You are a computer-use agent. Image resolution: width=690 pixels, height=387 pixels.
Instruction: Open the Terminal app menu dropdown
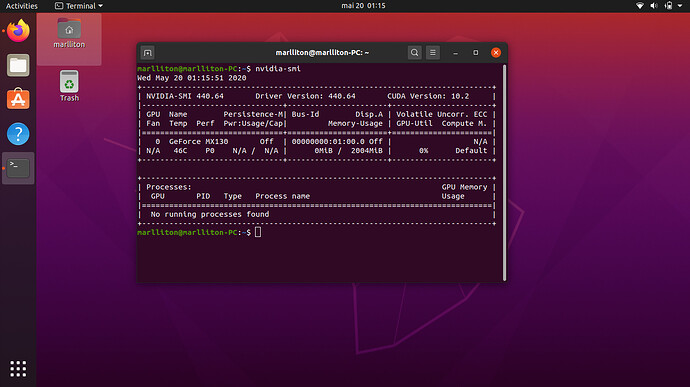coord(79,6)
